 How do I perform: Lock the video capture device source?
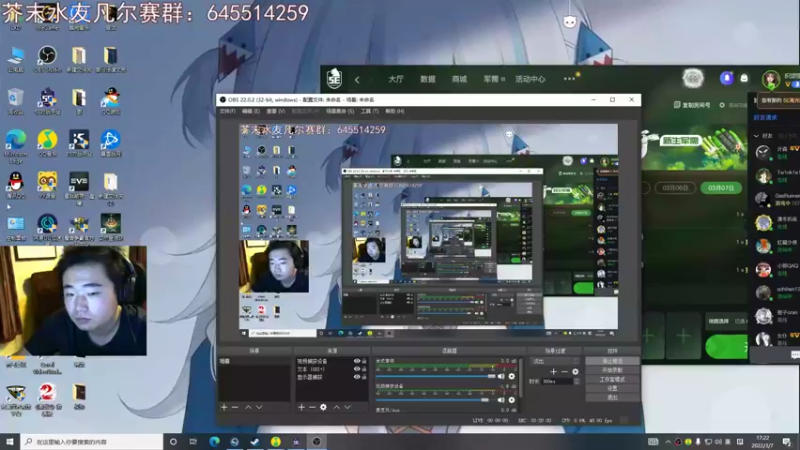tap(364, 361)
